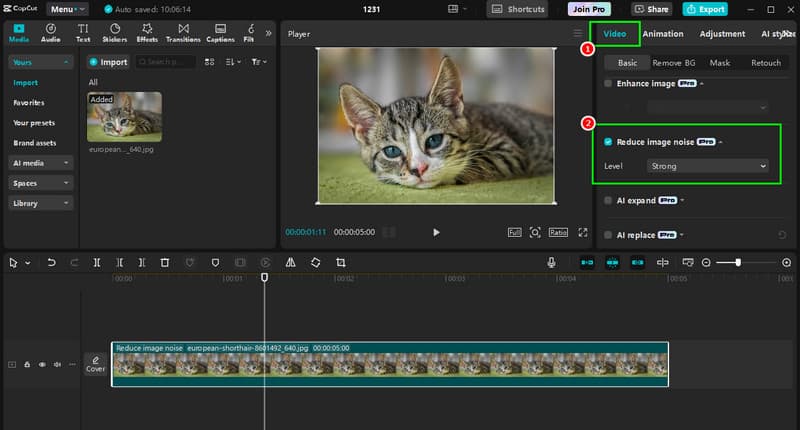Click the Share button
The image size is (800, 430).
(x=652, y=9)
